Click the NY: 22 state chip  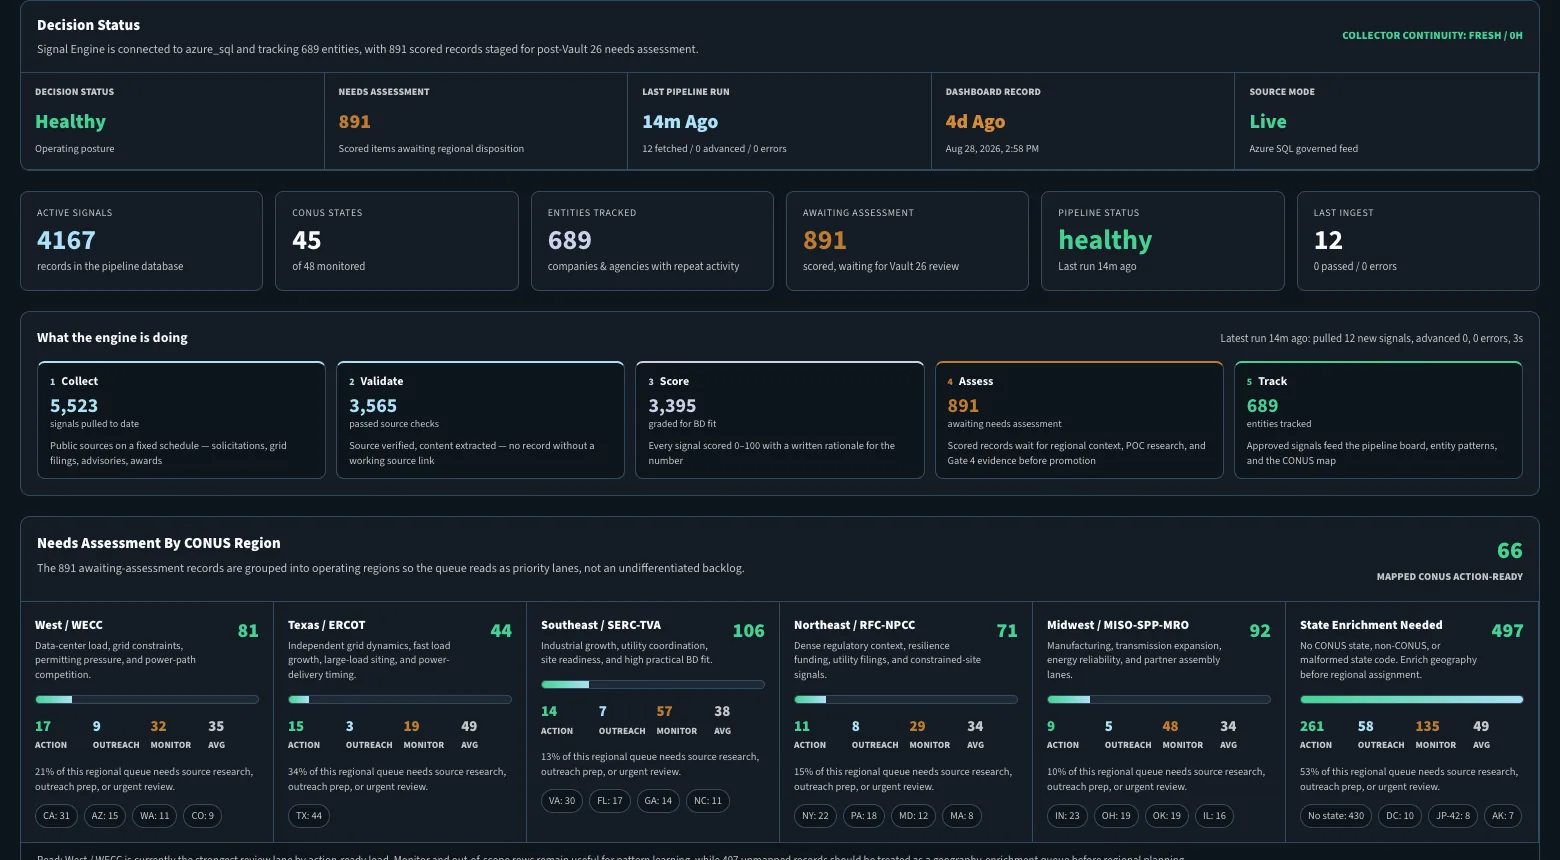(815, 816)
